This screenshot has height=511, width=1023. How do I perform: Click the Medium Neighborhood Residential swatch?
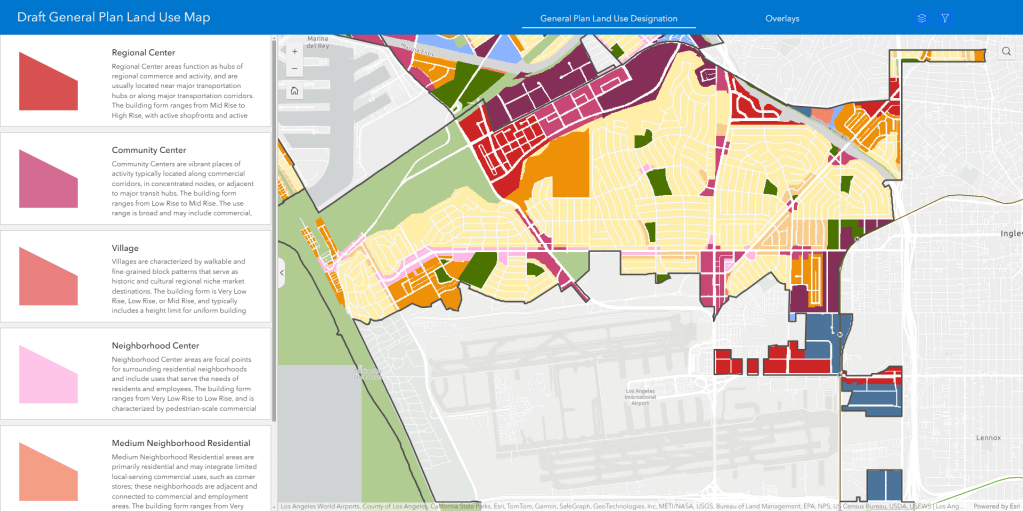tap(48, 470)
